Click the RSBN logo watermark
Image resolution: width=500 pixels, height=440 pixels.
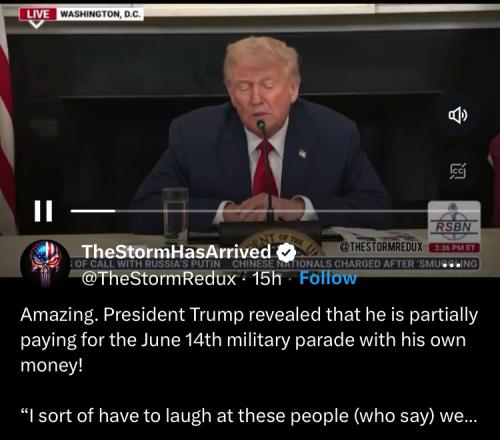click(454, 222)
